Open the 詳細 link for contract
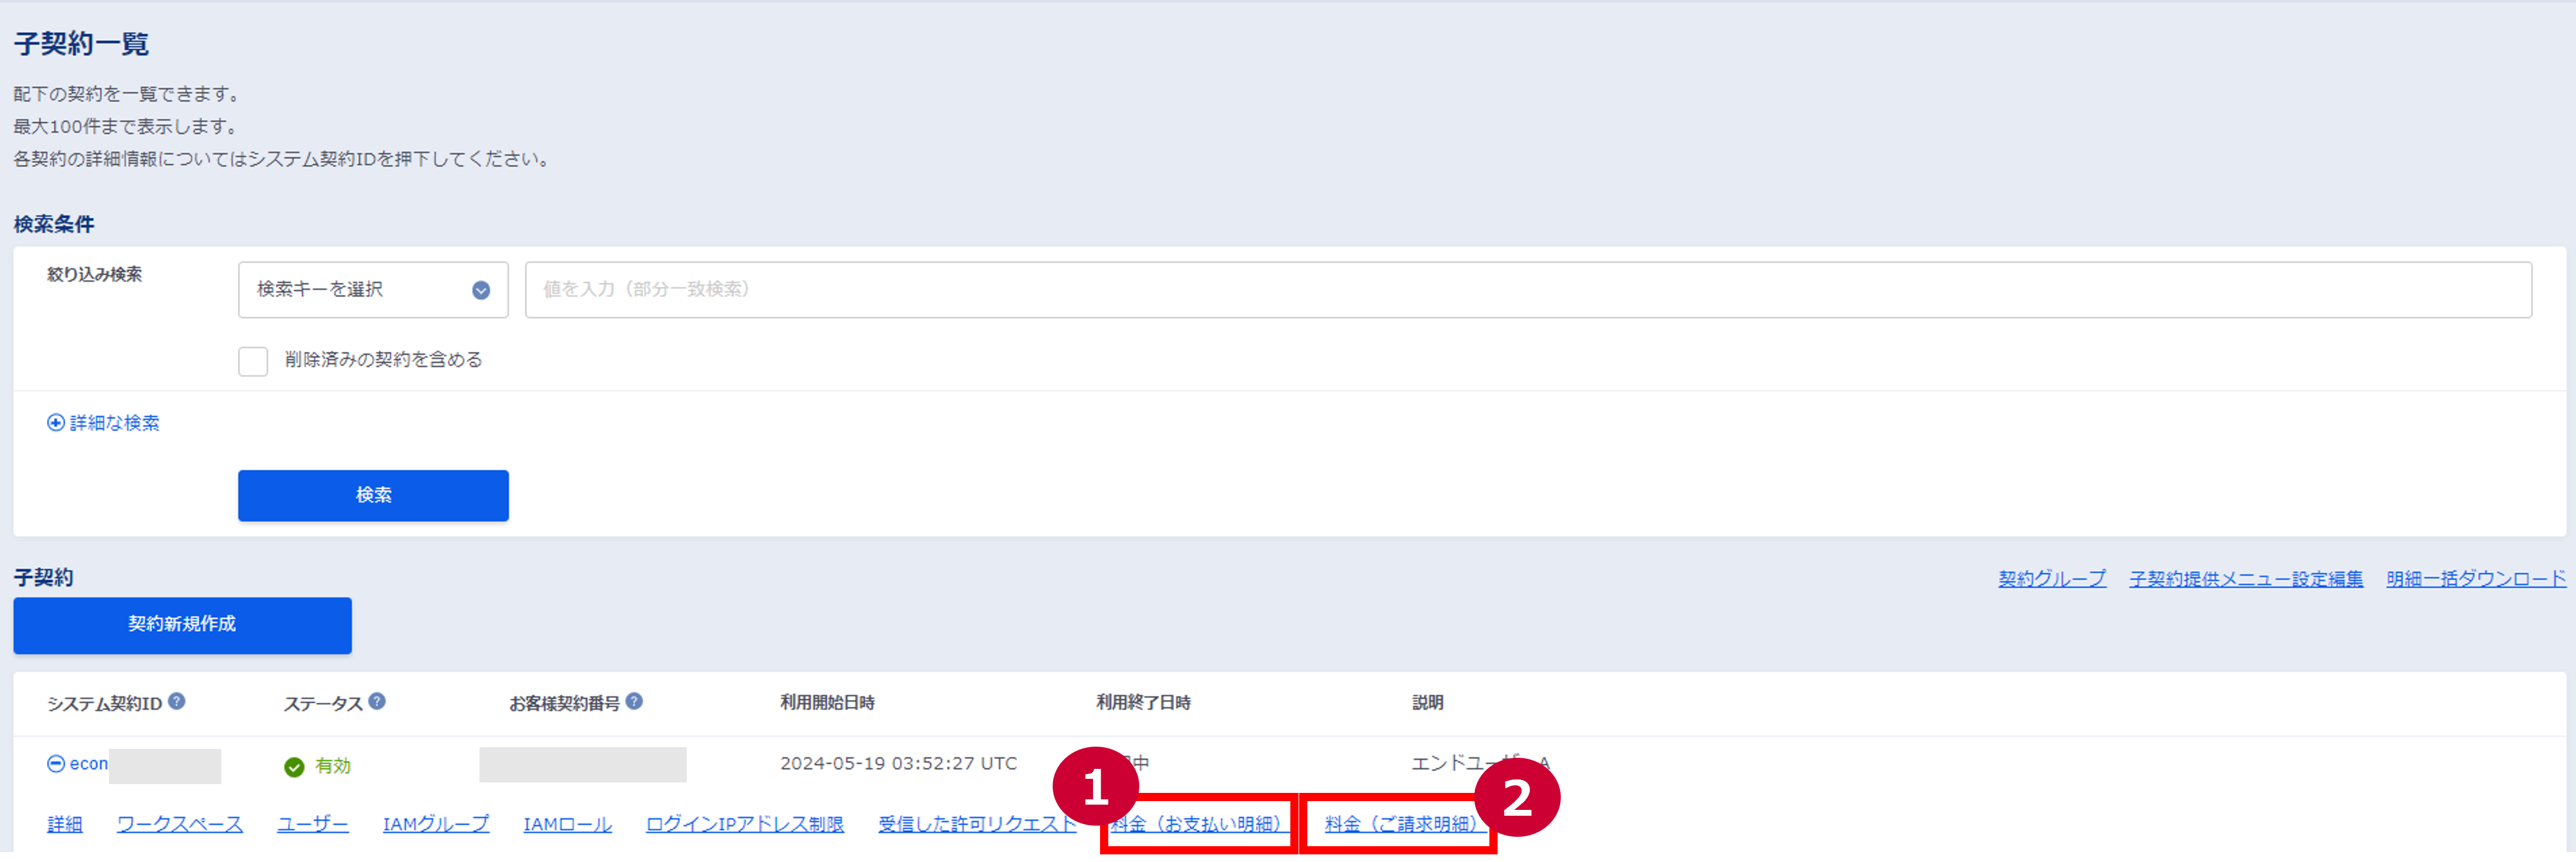This screenshot has width=2576, height=862. [65, 823]
